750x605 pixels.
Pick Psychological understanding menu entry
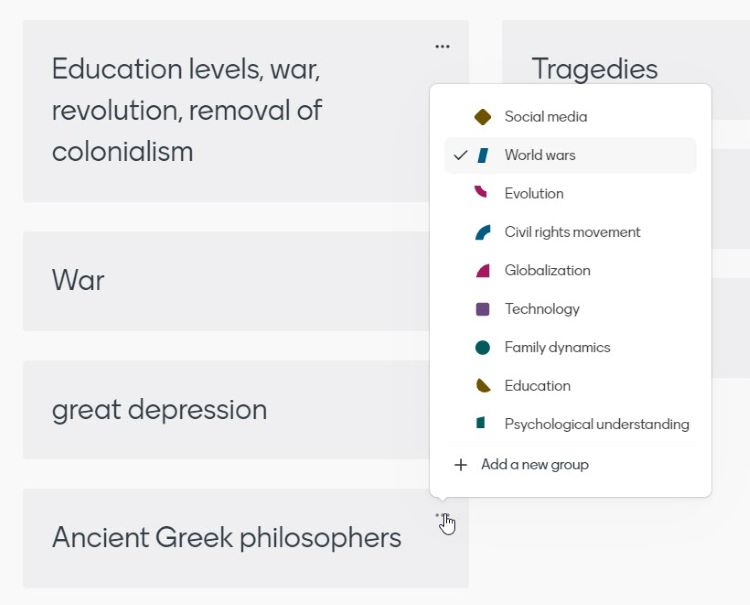[596, 424]
